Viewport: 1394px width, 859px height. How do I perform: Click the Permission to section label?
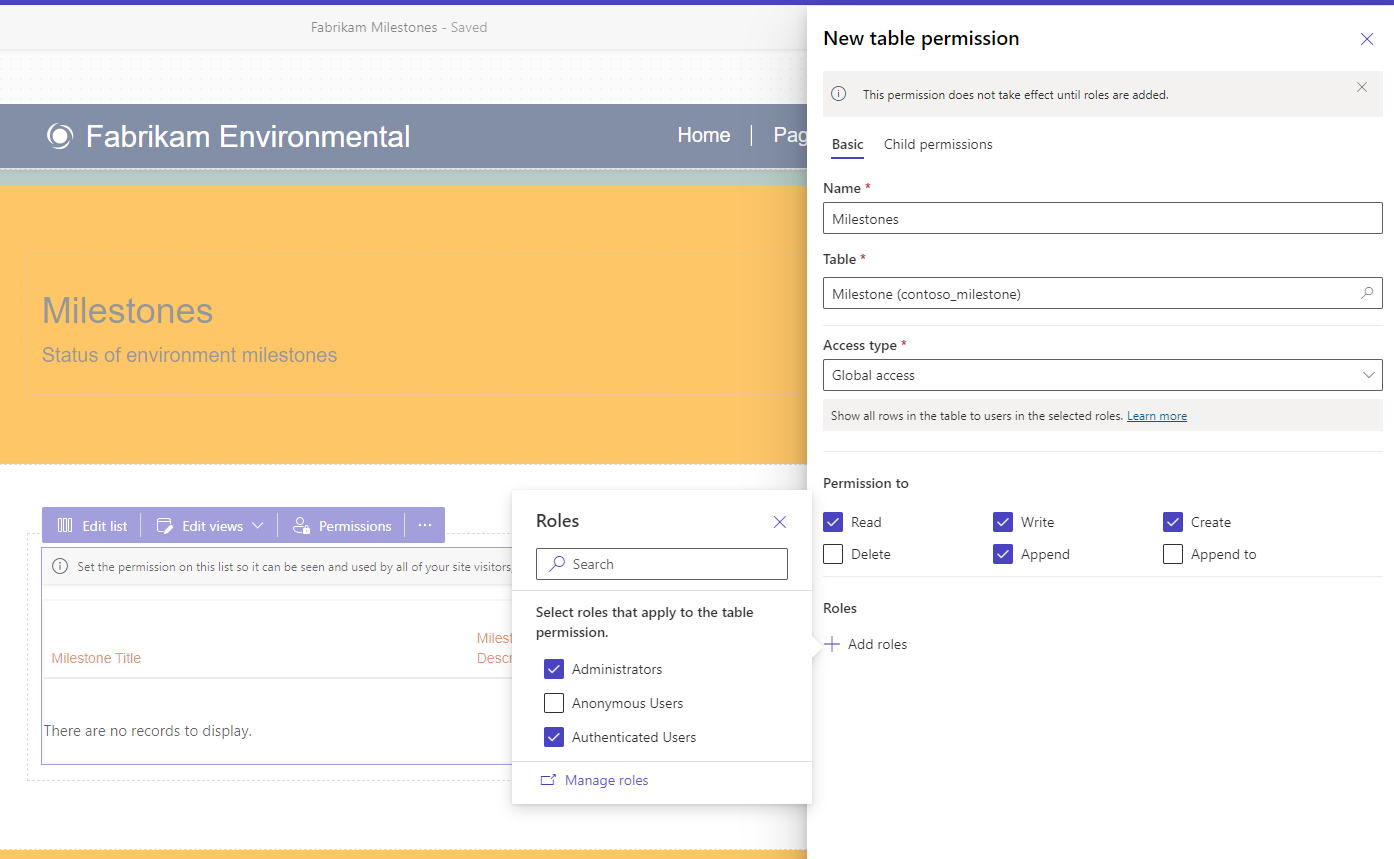coord(866,483)
